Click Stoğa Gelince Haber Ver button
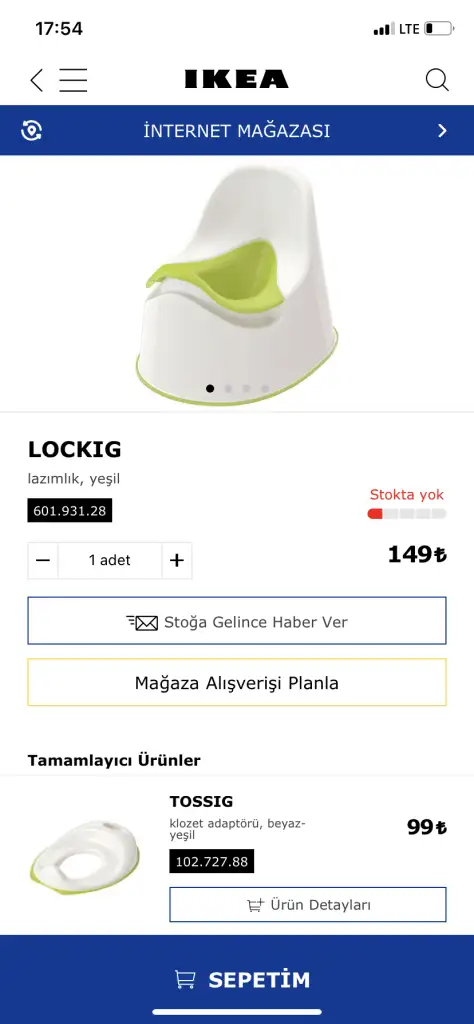Image resolution: width=474 pixels, height=1024 pixels. tap(237, 621)
